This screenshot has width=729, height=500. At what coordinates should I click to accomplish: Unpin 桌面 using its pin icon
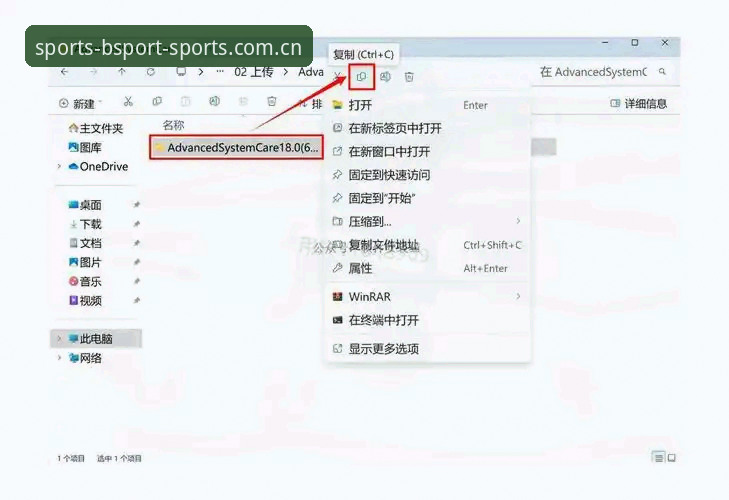pos(137,205)
